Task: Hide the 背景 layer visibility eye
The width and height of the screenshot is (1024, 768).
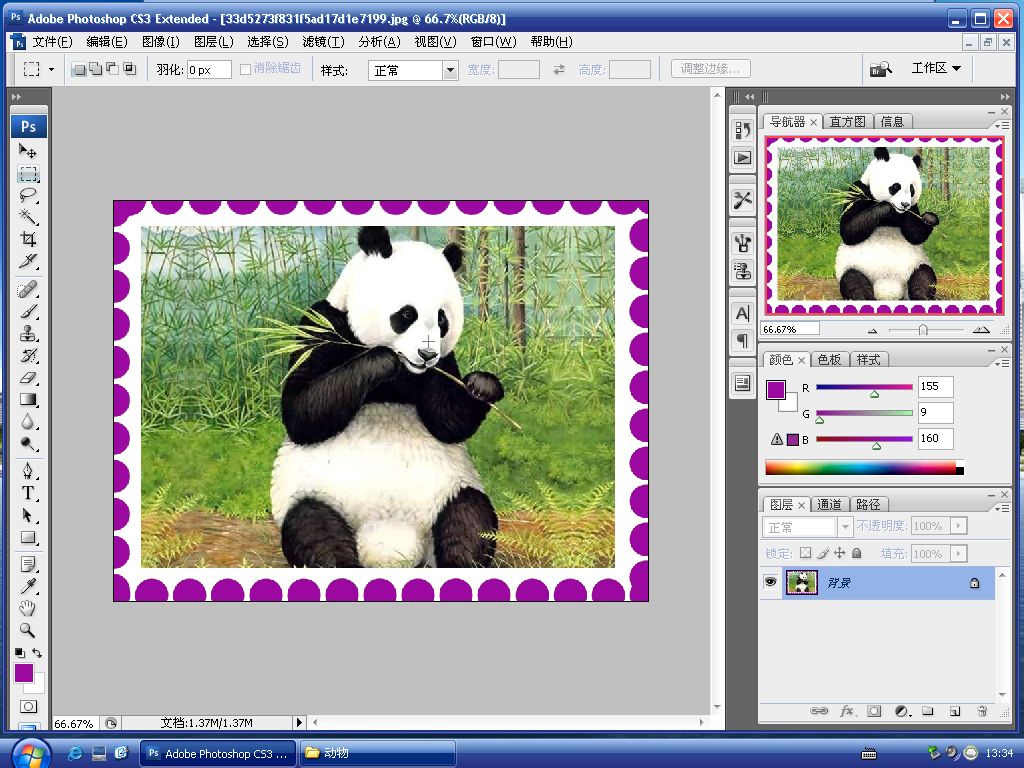Action: [770, 582]
